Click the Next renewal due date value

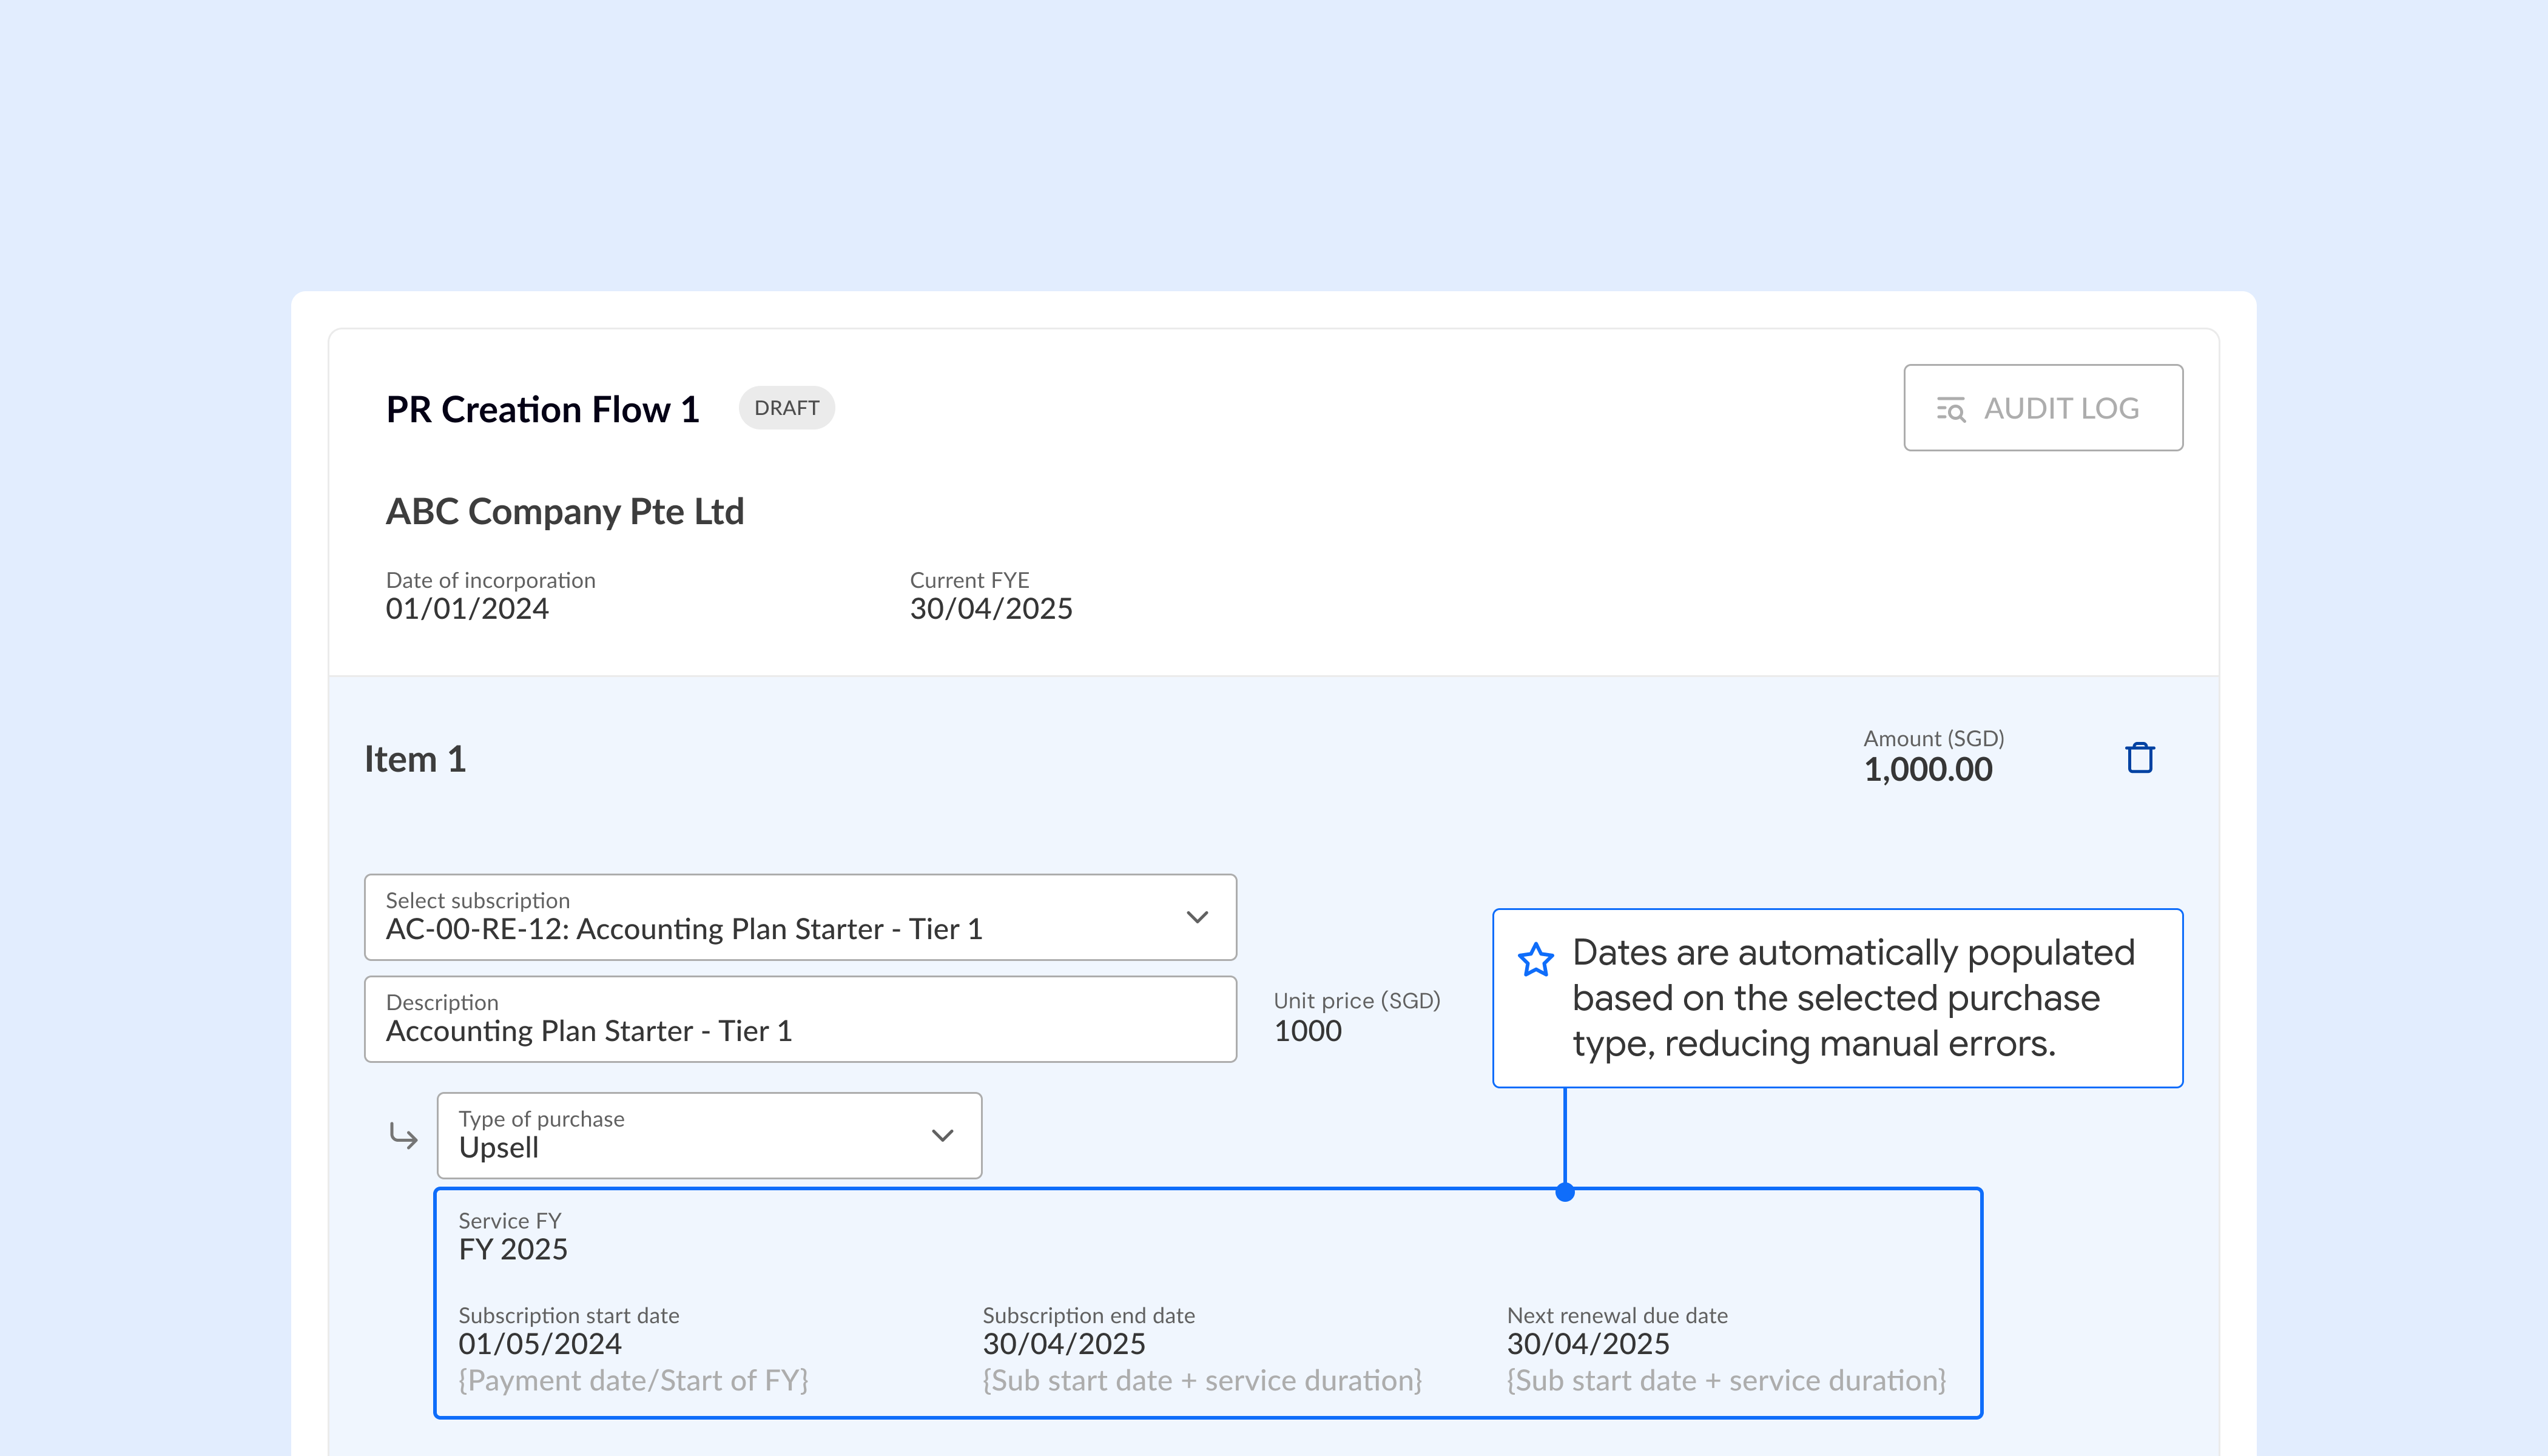click(1588, 1344)
